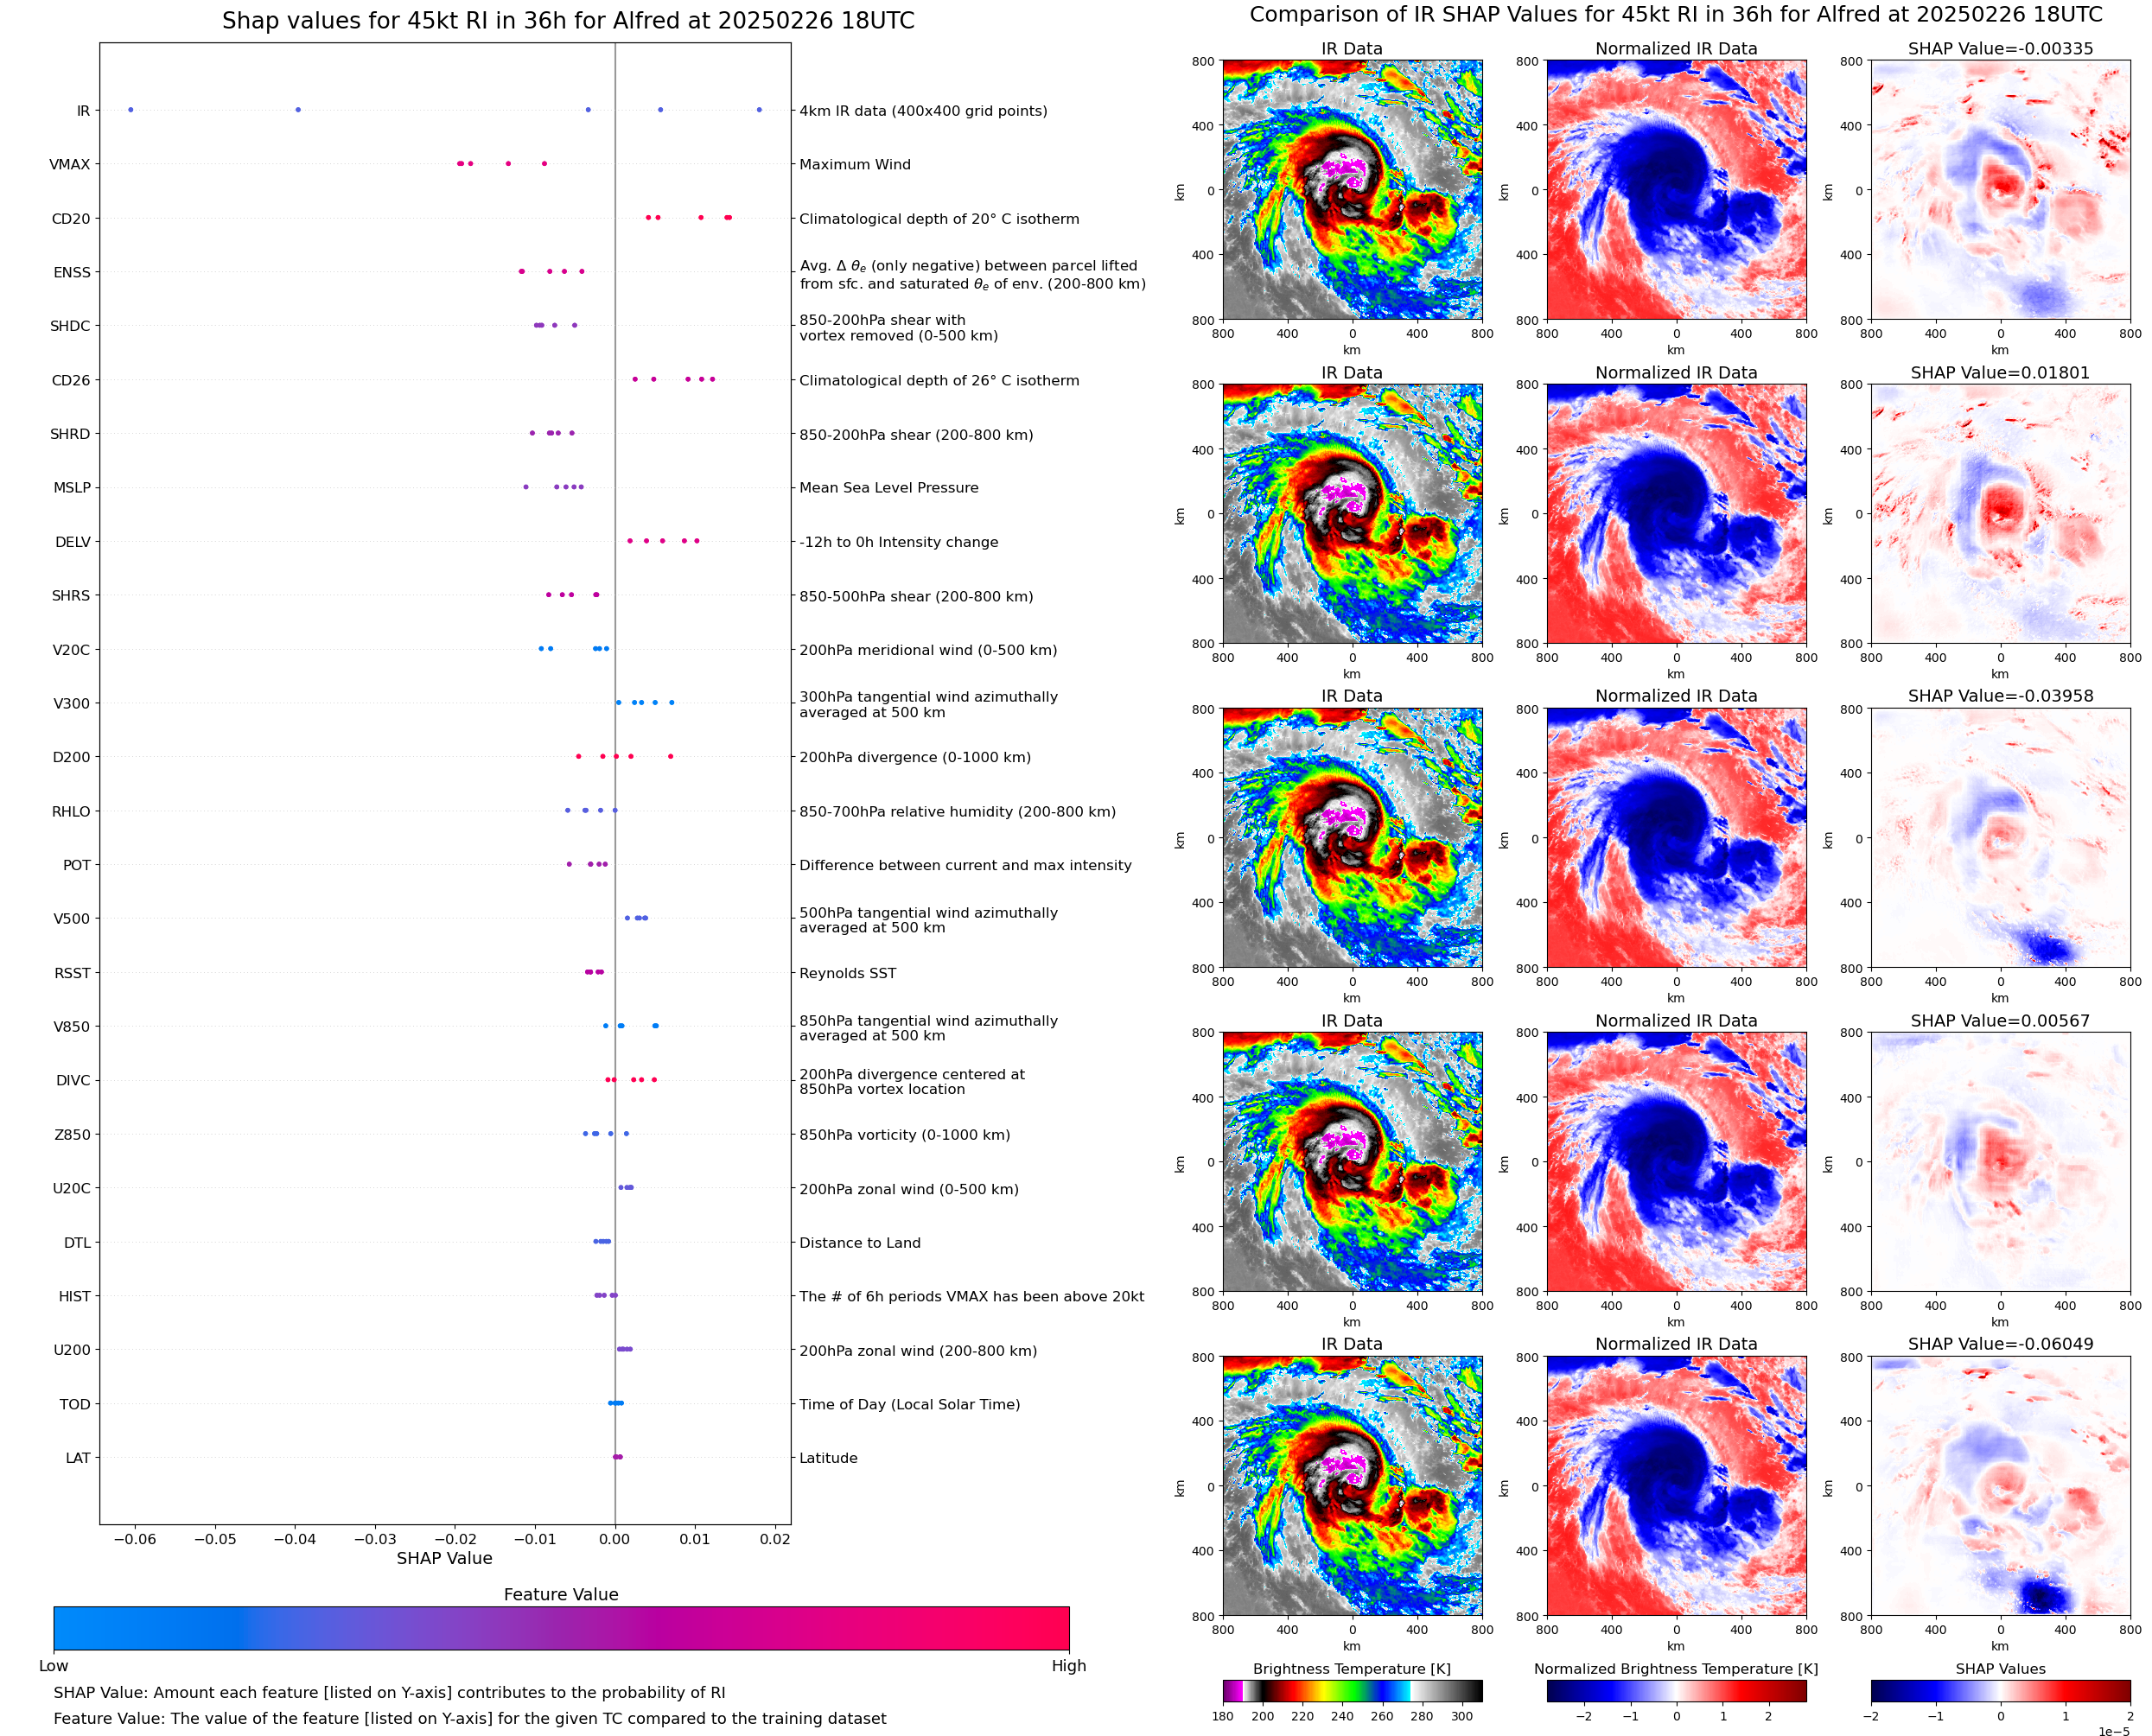2152x1736 pixels.
Task: Click the Brightness Temperature colorbar
Action: point(1352,1690)
